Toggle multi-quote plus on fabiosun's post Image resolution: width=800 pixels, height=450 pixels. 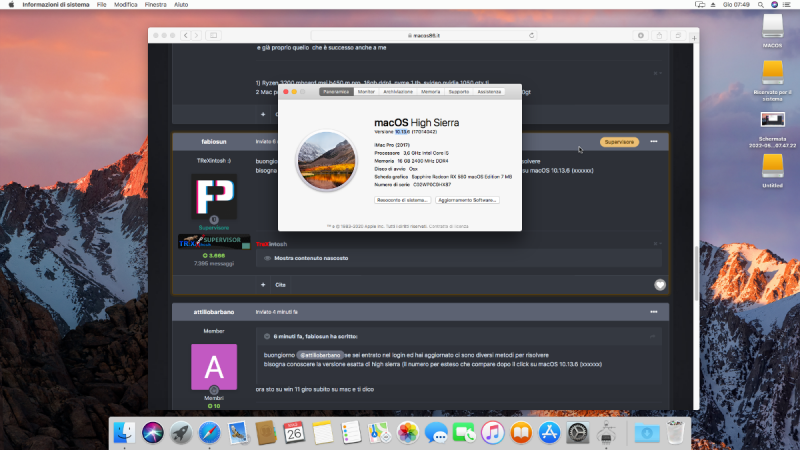pos(263,285)
